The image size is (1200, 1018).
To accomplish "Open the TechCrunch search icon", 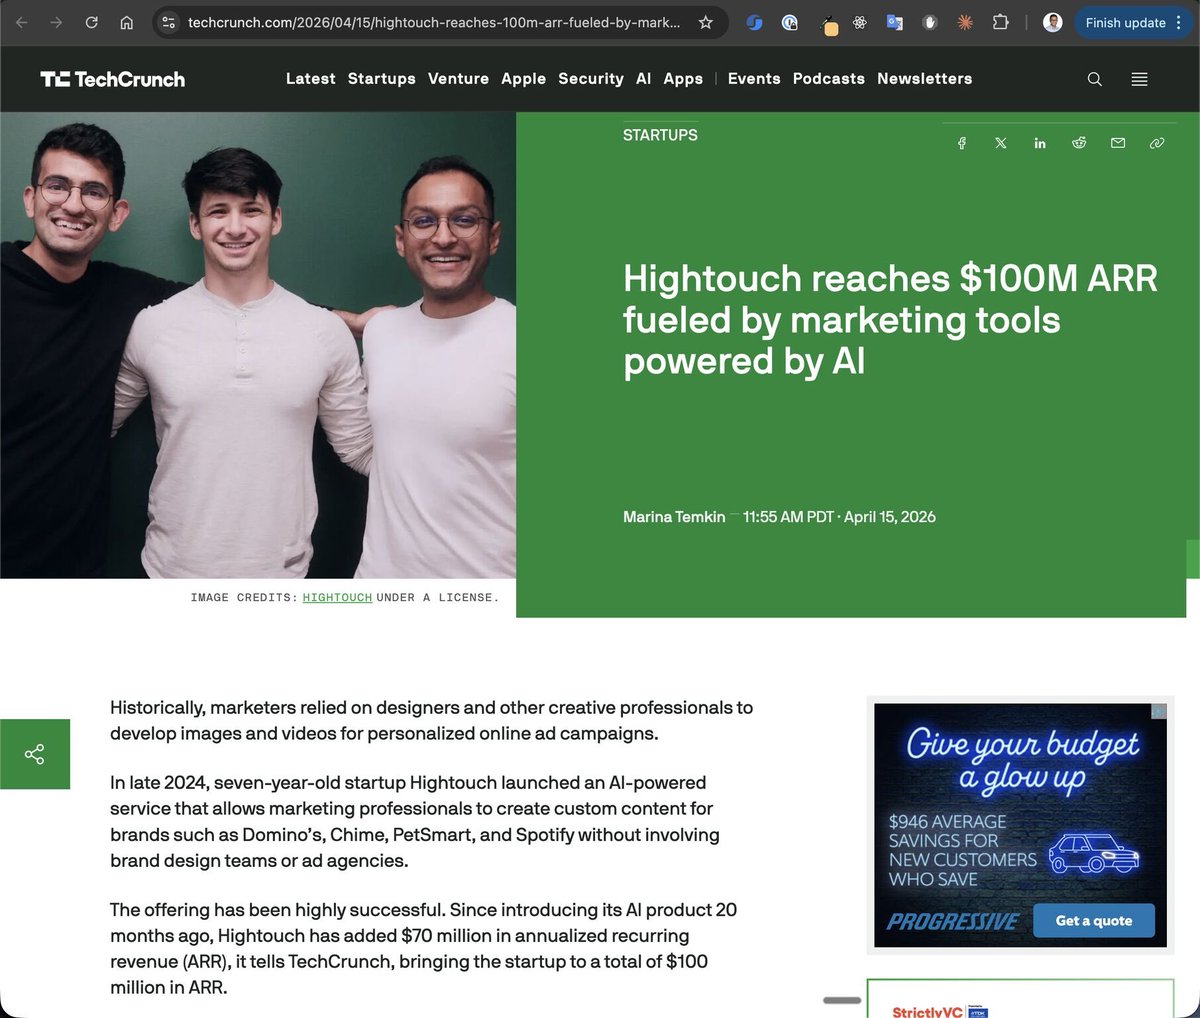I will pyautogui.click(x=1095, y=79).
